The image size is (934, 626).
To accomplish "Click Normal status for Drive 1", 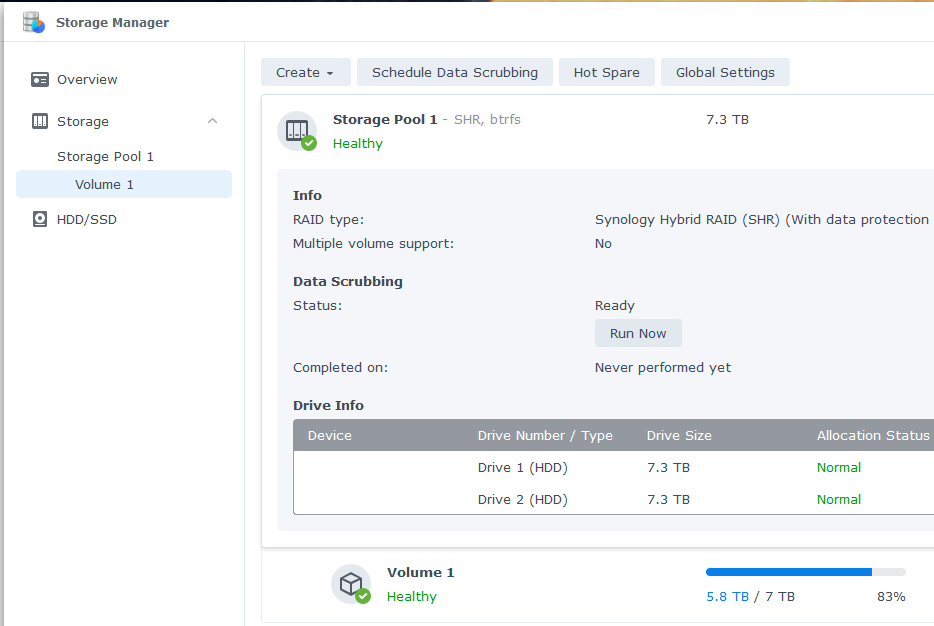I will [x=839, y=468].
